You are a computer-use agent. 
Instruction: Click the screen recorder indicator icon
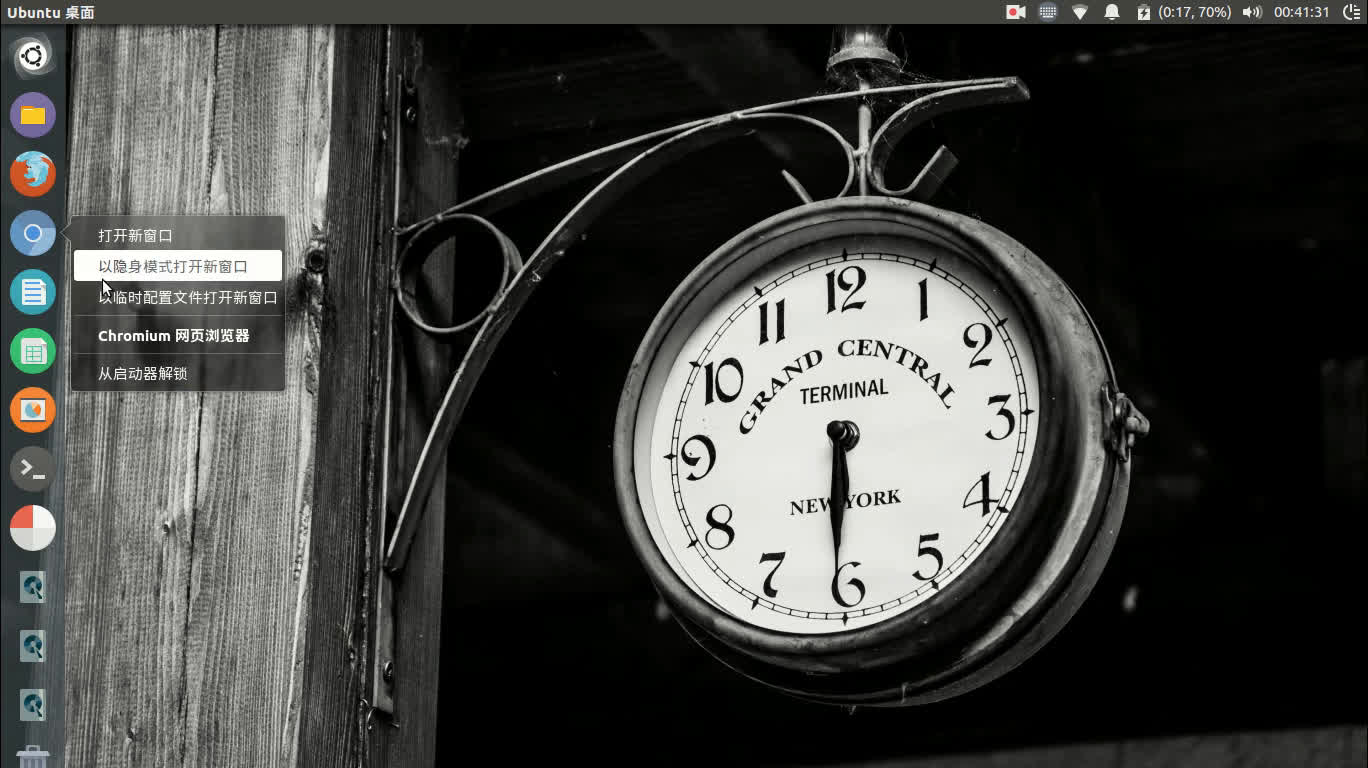1016,12
